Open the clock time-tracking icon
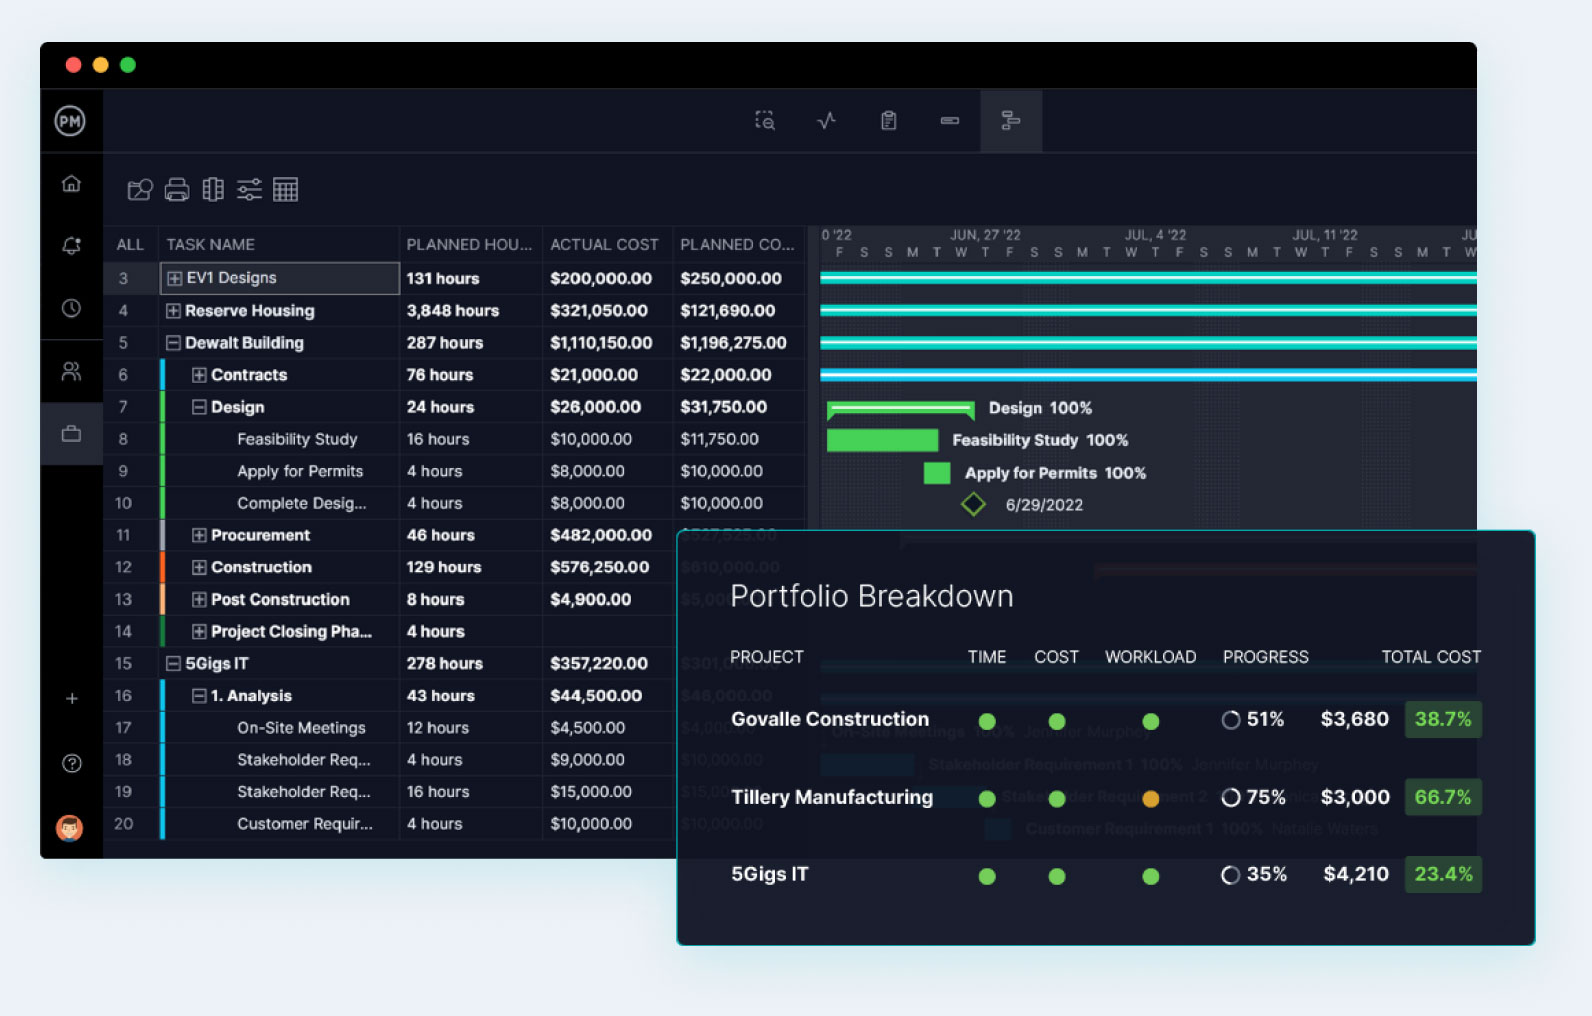1592x1016 pixels. click(71, 308)
